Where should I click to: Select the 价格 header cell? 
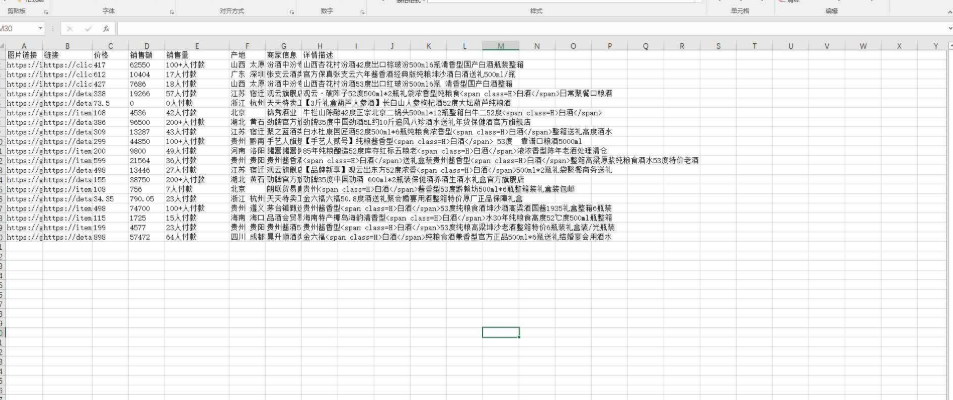[110, 55]
